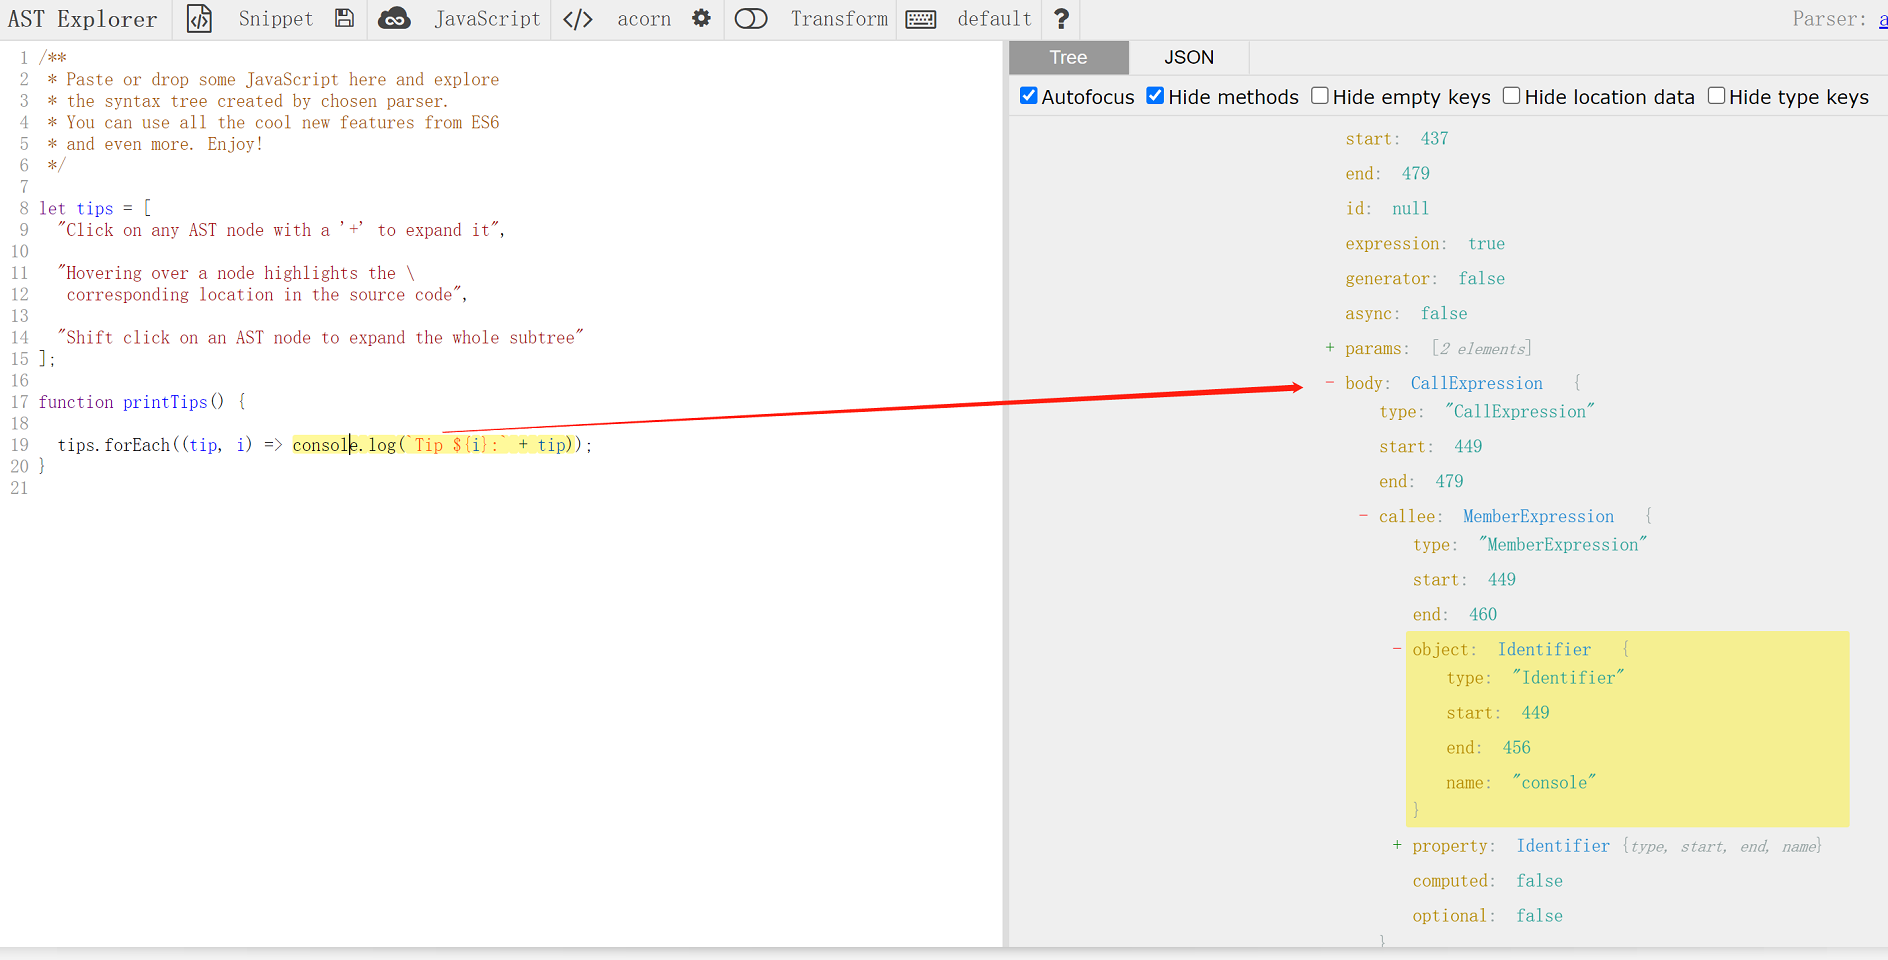The width and height of the screenshot is (1888, 960).
Task: Click the start: 437 entry
Action: point(1397,138)
